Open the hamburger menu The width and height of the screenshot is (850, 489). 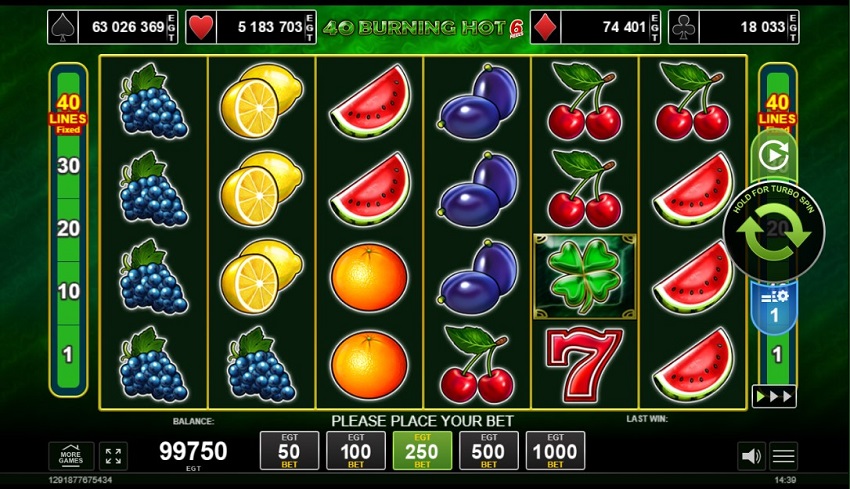tap(783, 456)
